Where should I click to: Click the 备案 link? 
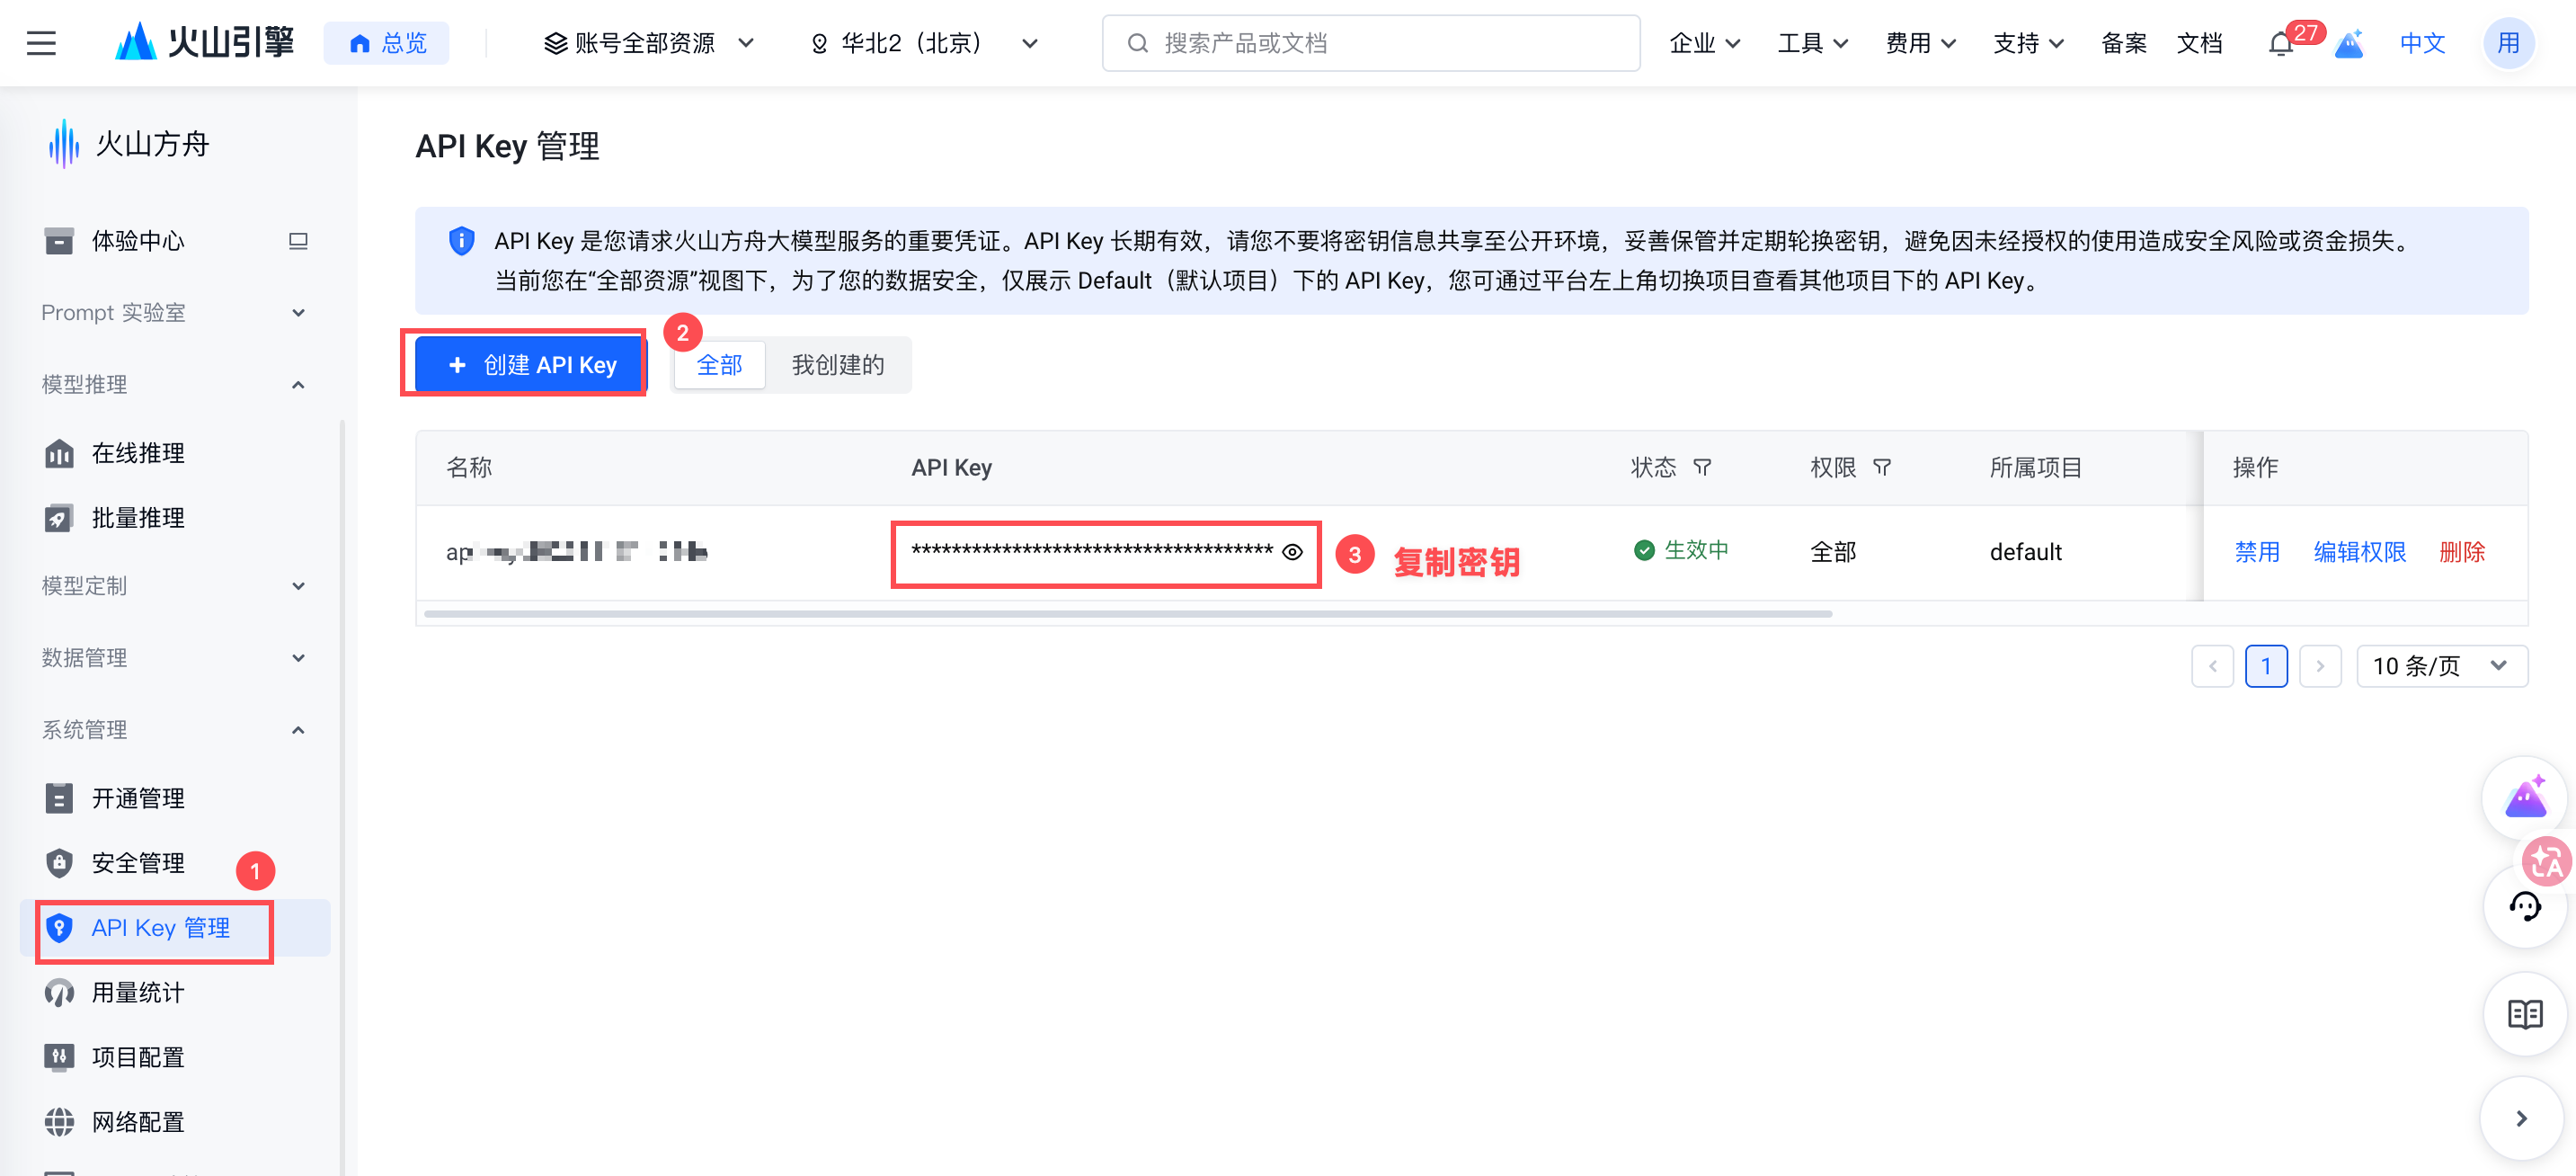click(x=2124, y=43)
